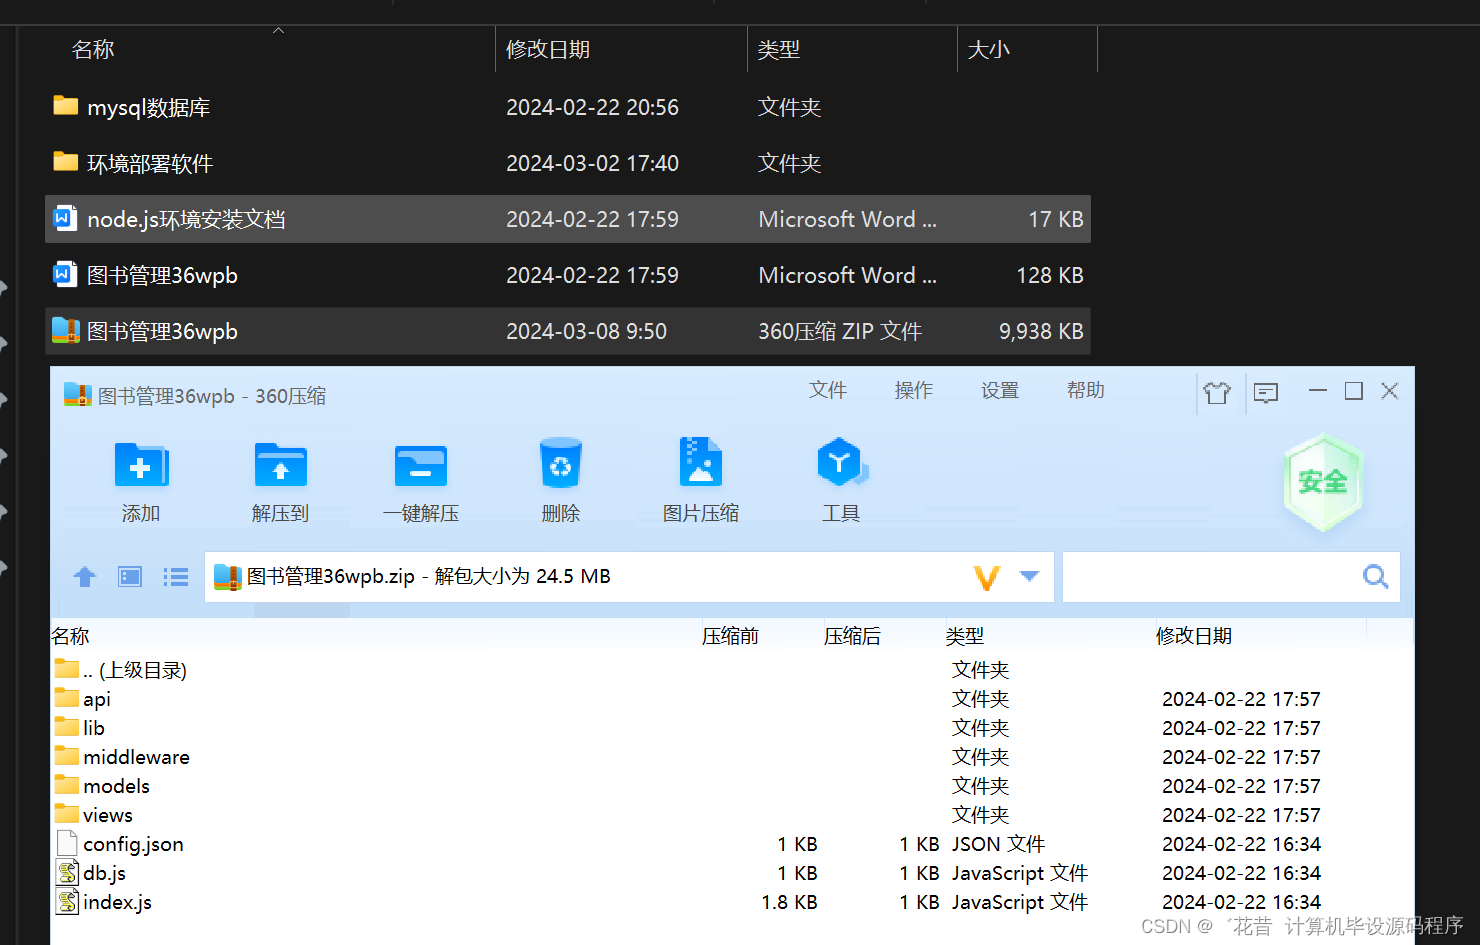
Task: Select the 解压到 (Extract to) icon
Action: tap(280, 480)
